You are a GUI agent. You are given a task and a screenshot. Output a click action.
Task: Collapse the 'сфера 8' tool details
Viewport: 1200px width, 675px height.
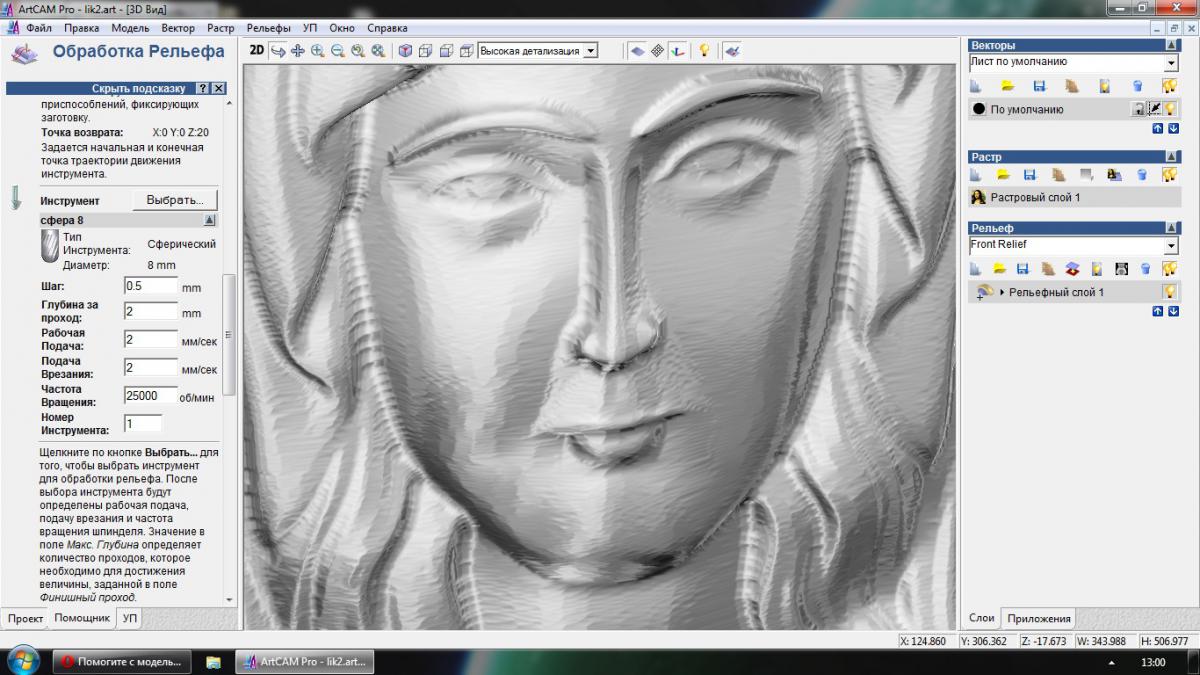pyautogui.click(x=209, y=220)
